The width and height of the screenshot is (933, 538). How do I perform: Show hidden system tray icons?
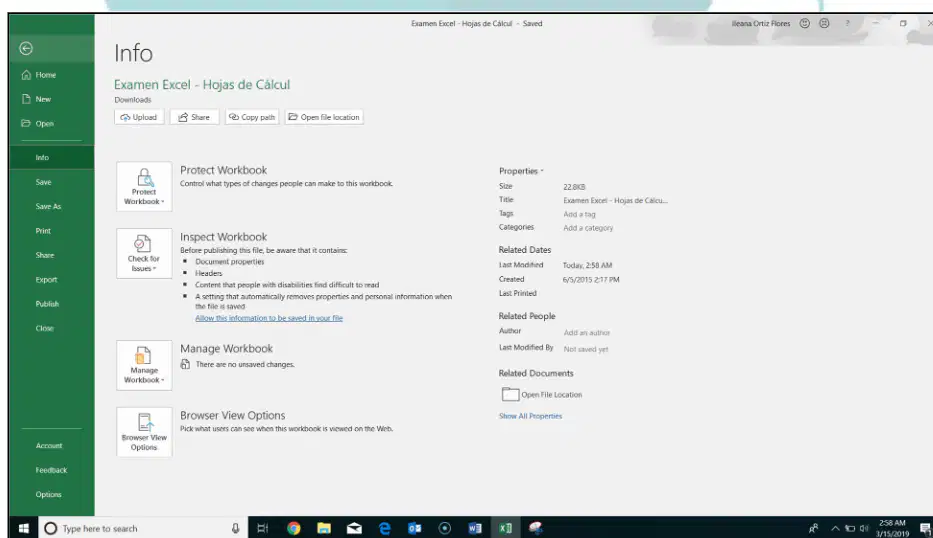pos(835,528)
